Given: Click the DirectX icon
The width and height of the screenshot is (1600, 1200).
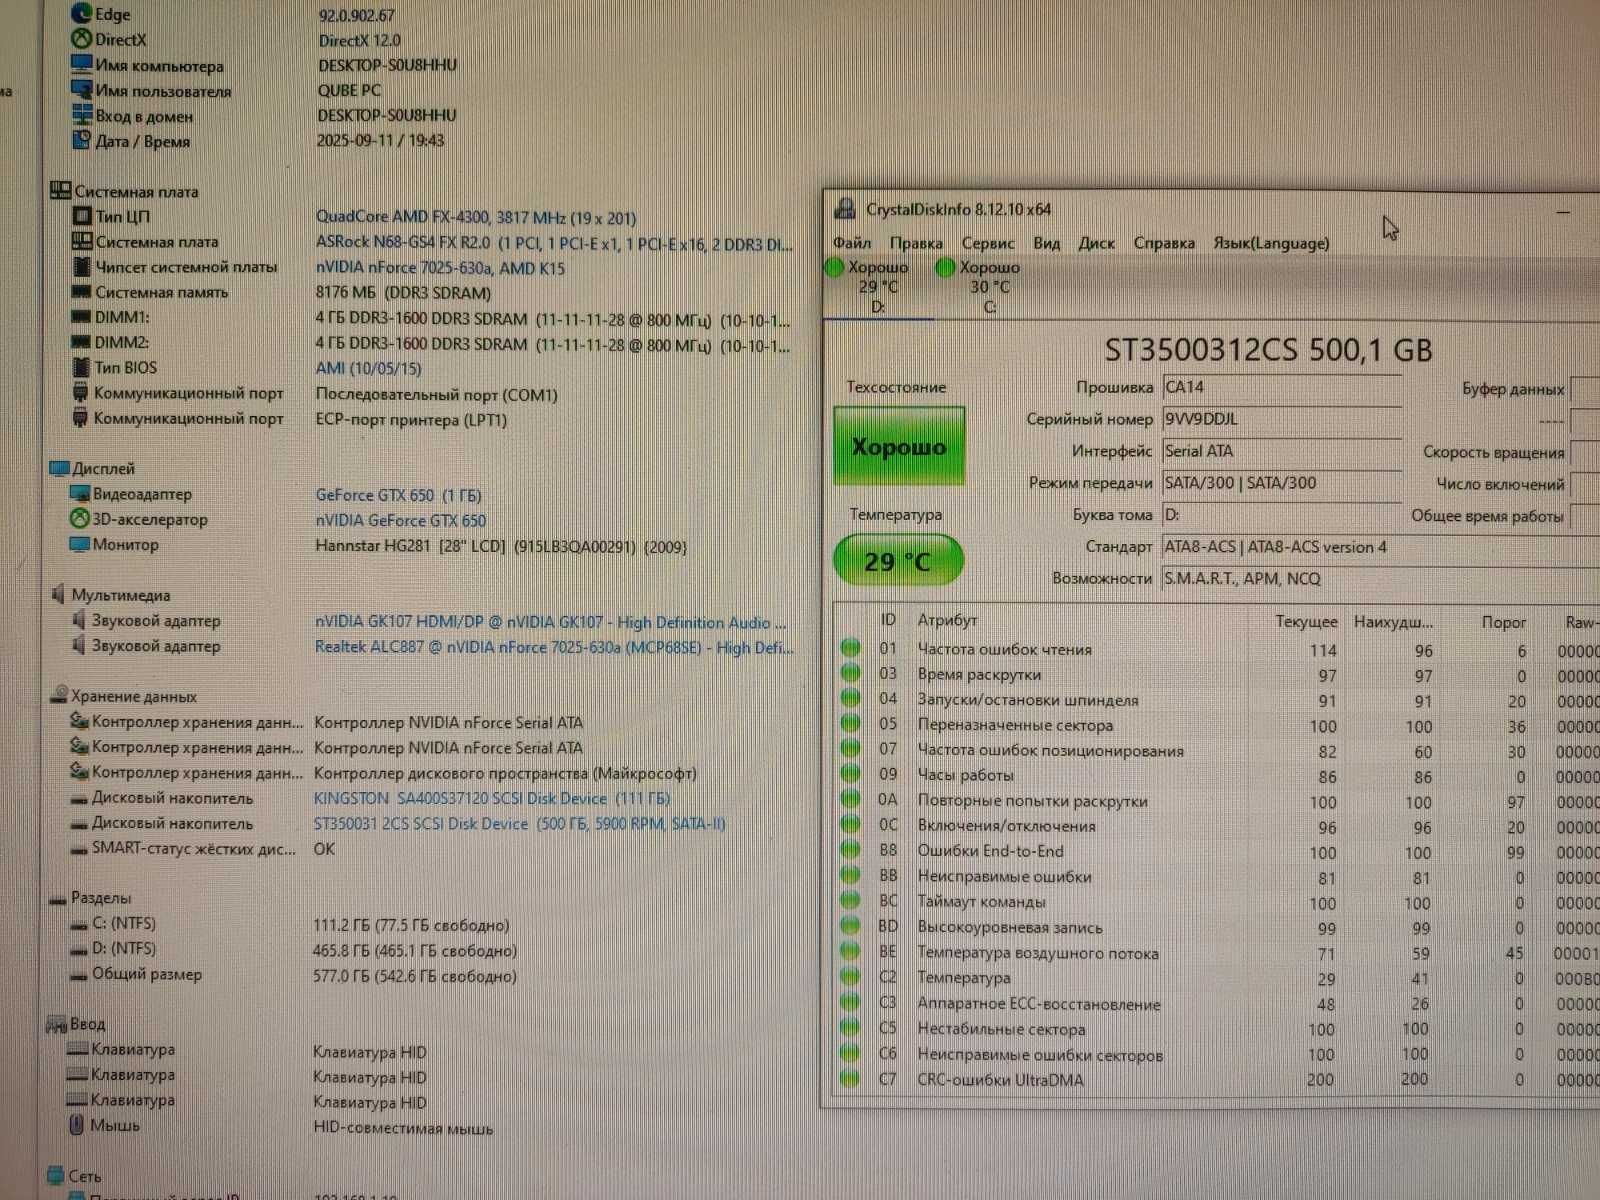Looking at the screenshot, I should pos(82,39).
